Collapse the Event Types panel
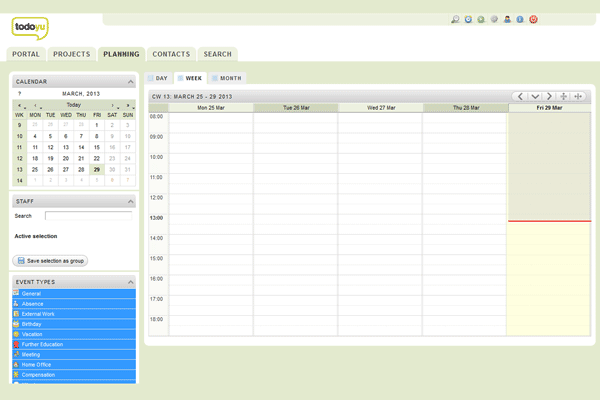The image size is (600, 400). tap(130, 282)
